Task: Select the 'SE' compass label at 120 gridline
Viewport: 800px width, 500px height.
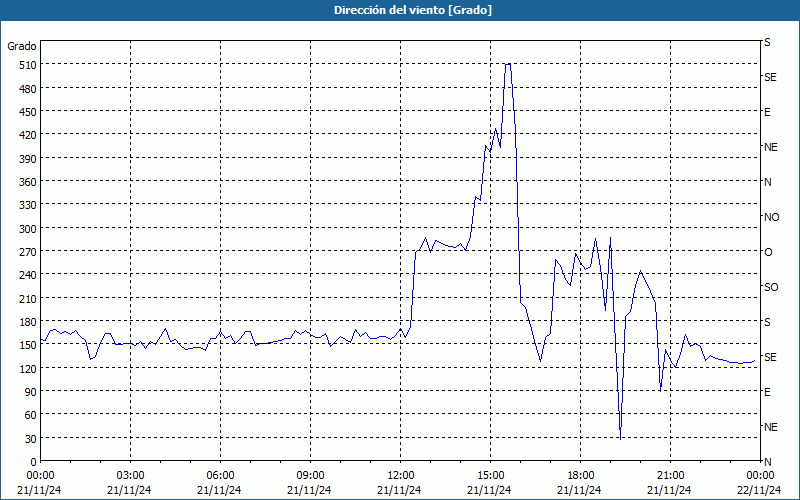Action: 770,357
